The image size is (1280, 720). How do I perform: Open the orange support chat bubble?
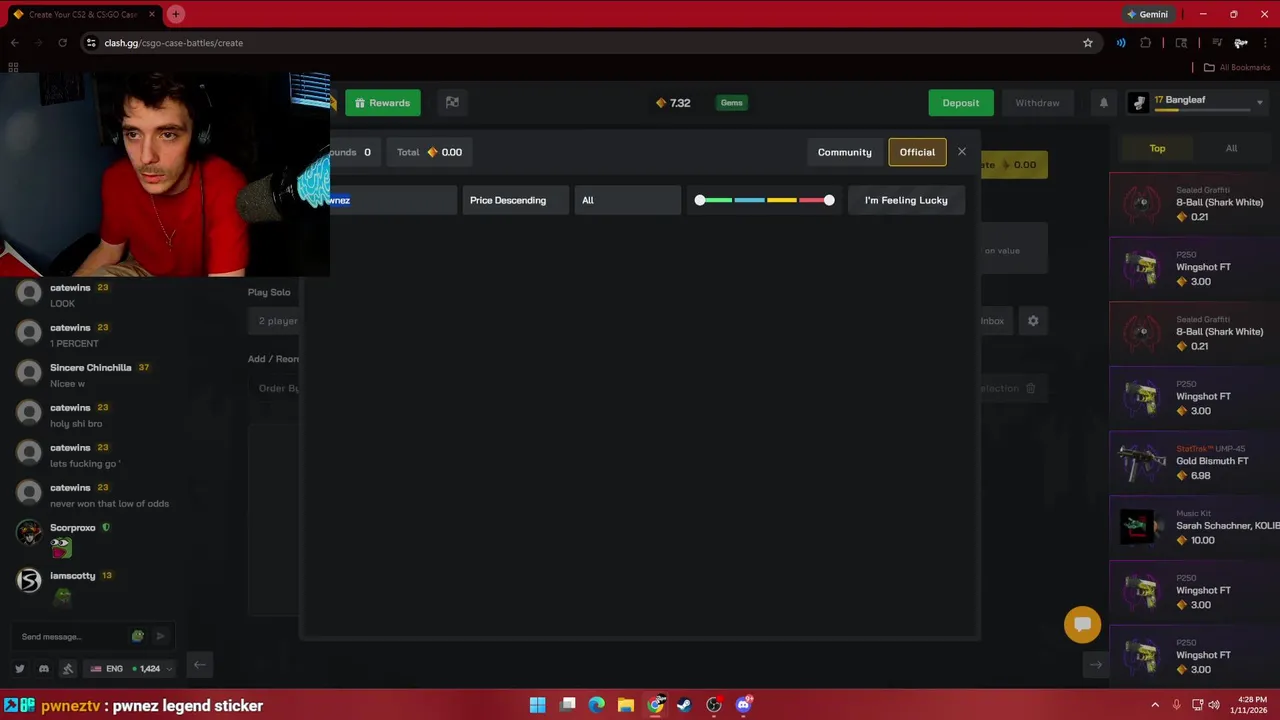point(1082,625)
